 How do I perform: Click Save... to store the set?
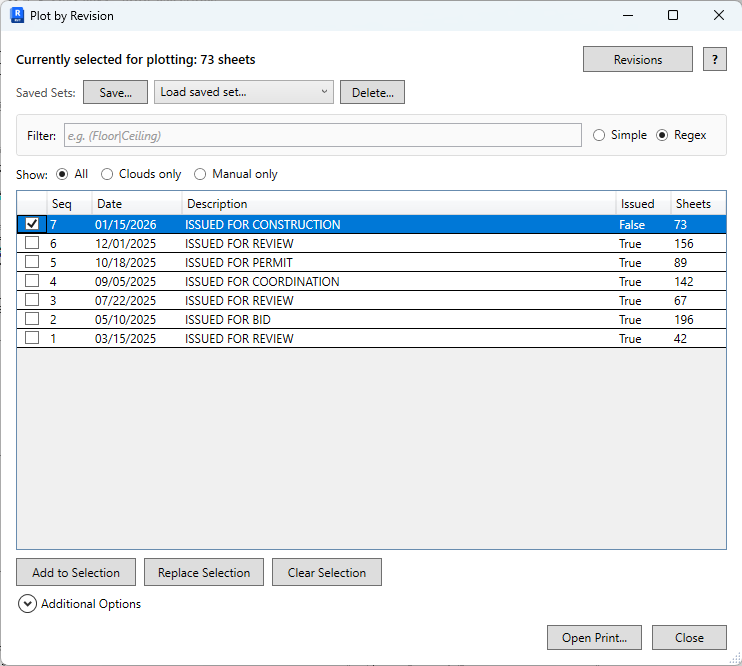115,93
